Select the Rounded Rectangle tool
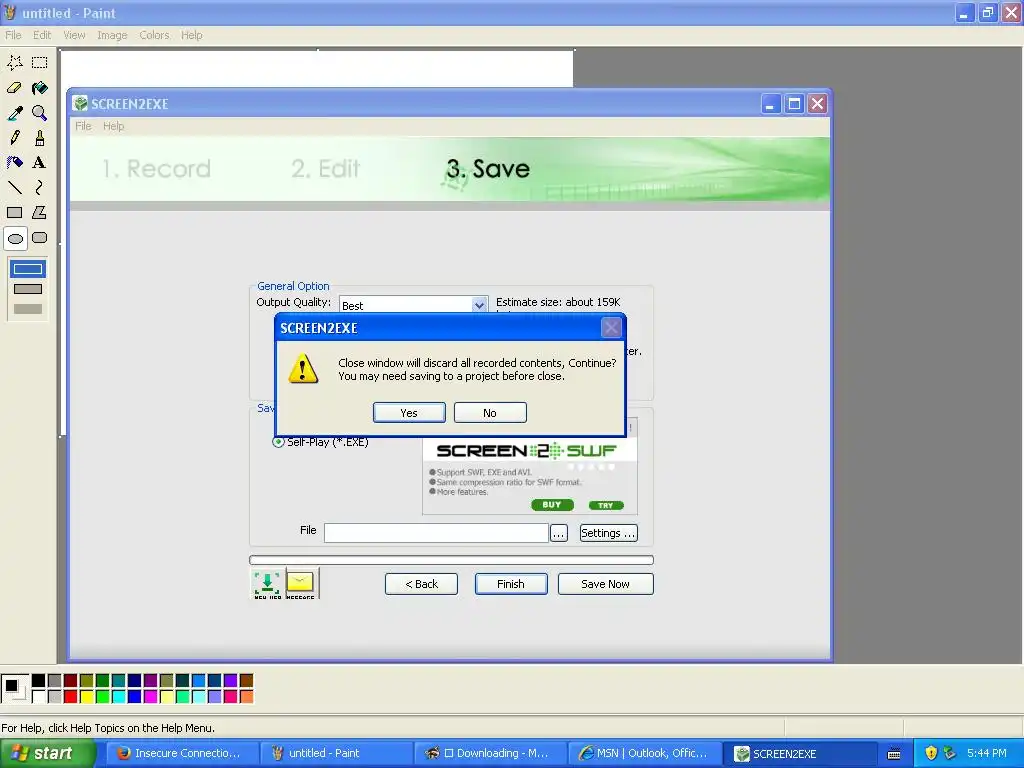 pos(40,238)
